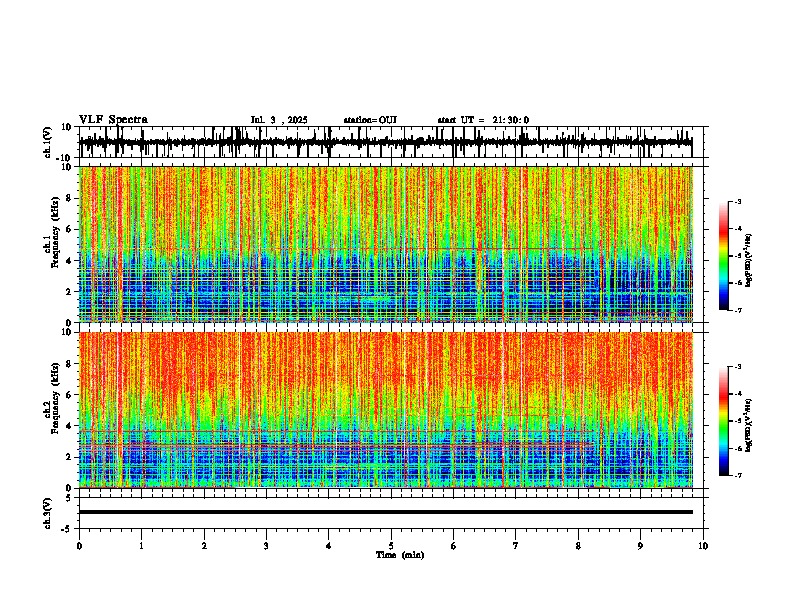Viewport: 792px width, 612px height.
Task: Click time-axis tick label "9"
Action: [x=640, y=546]
